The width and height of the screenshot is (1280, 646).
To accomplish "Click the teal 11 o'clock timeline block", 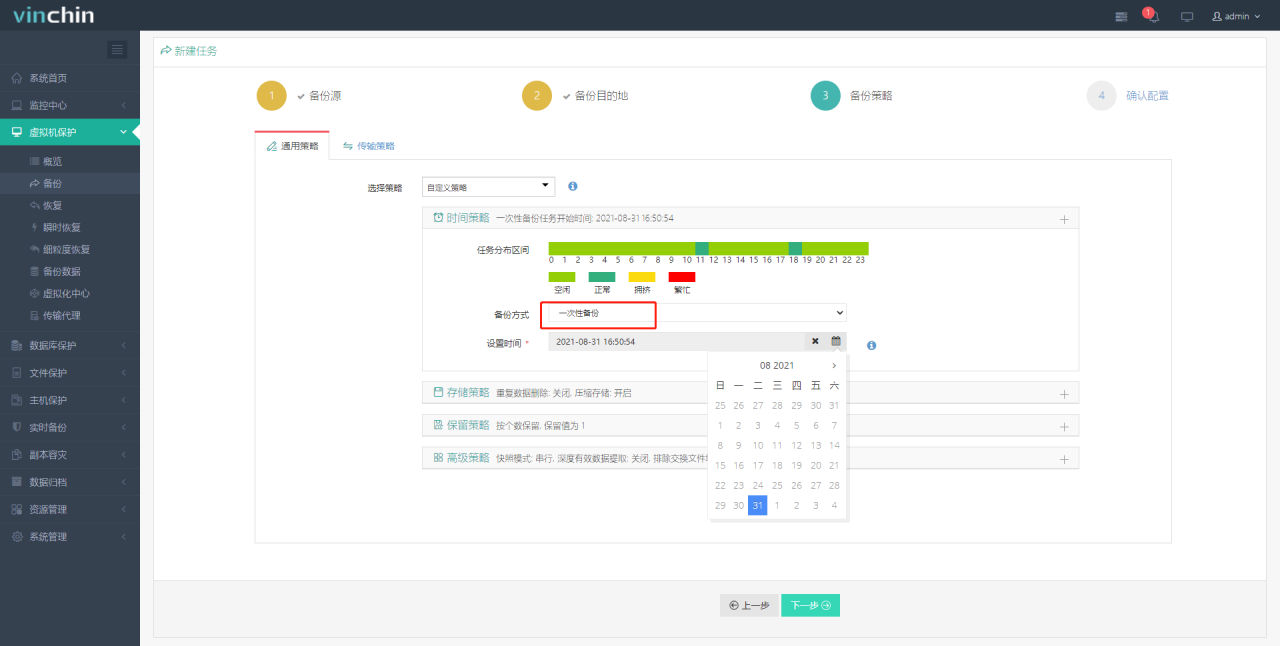I will (702, 248).
